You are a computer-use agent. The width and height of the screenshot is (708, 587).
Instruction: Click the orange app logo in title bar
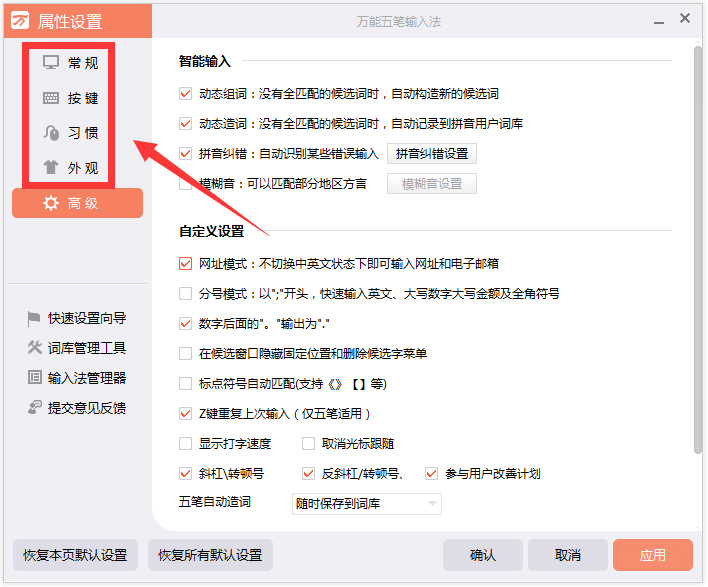pyautogui.click(x=20, y=21)
